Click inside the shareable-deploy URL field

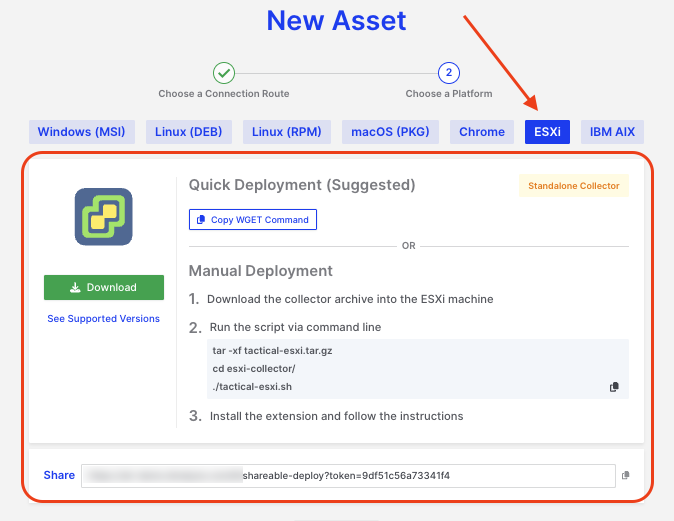pyautogui.click(x=347, y=475)
